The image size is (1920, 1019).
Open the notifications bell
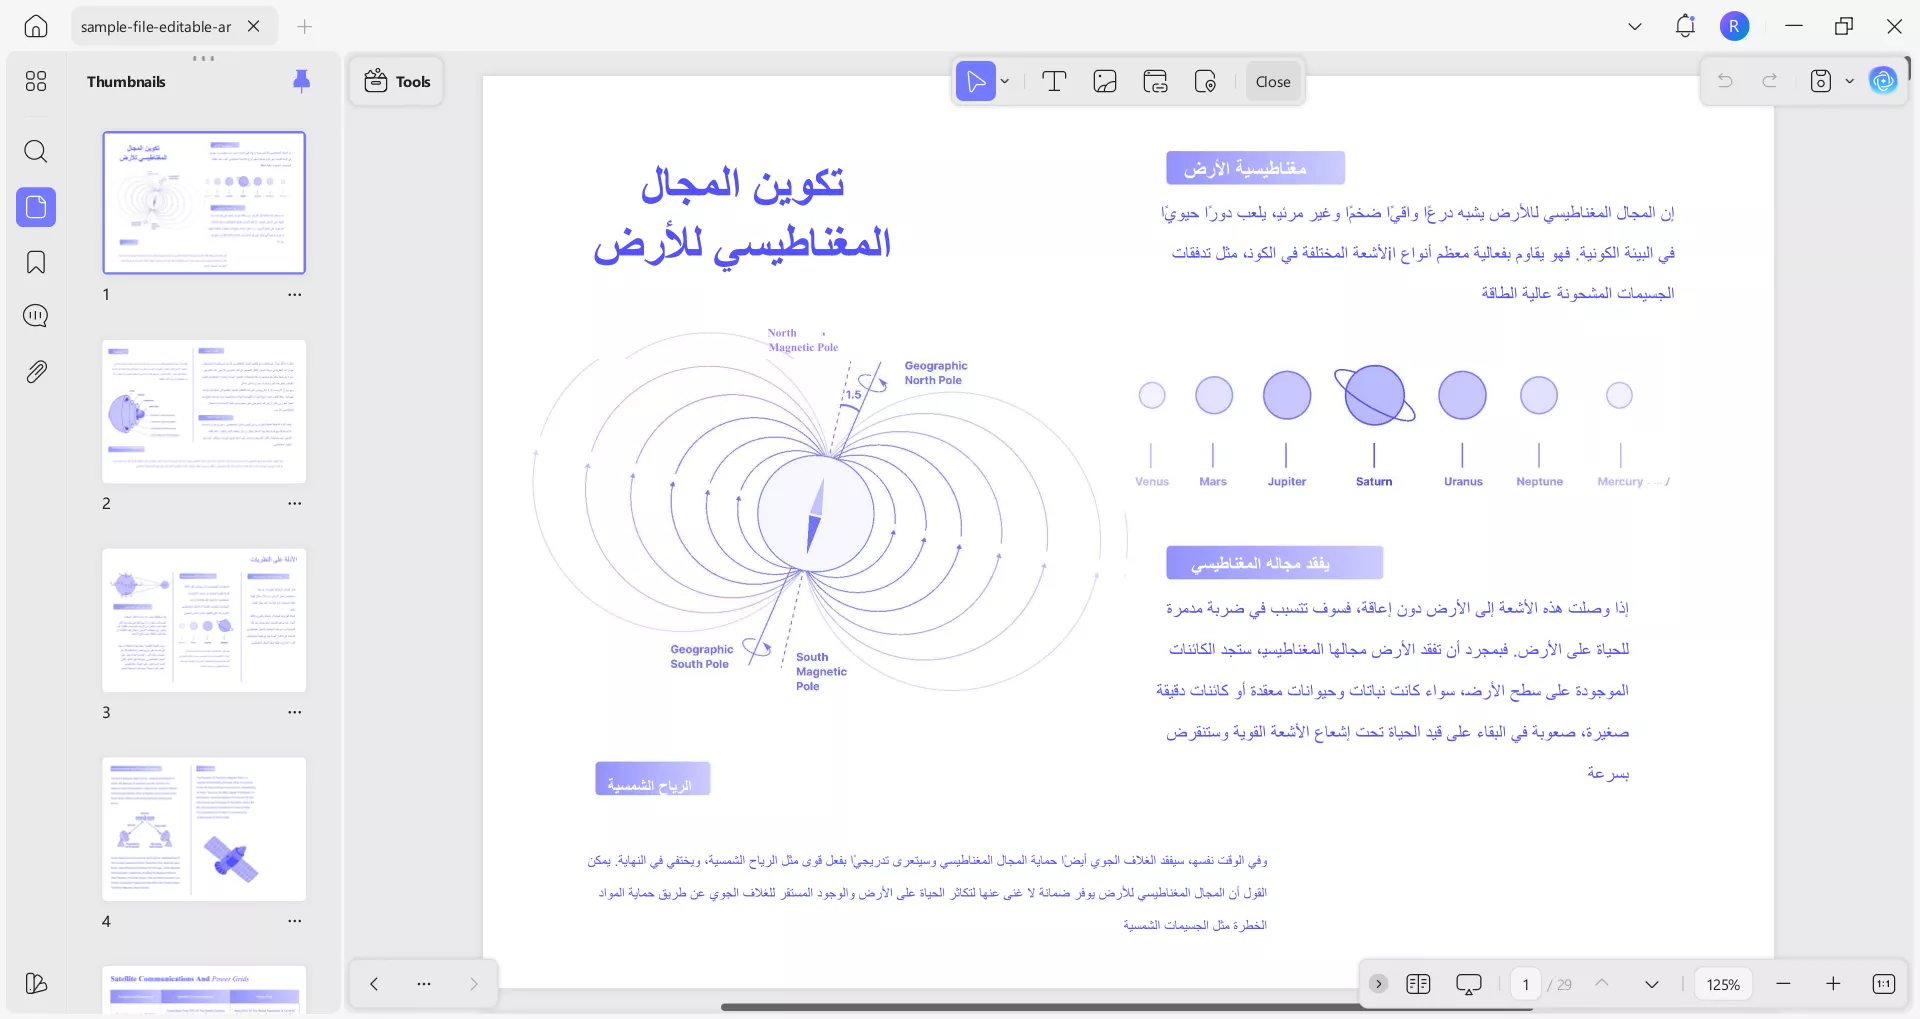[x=1685, y=26]
